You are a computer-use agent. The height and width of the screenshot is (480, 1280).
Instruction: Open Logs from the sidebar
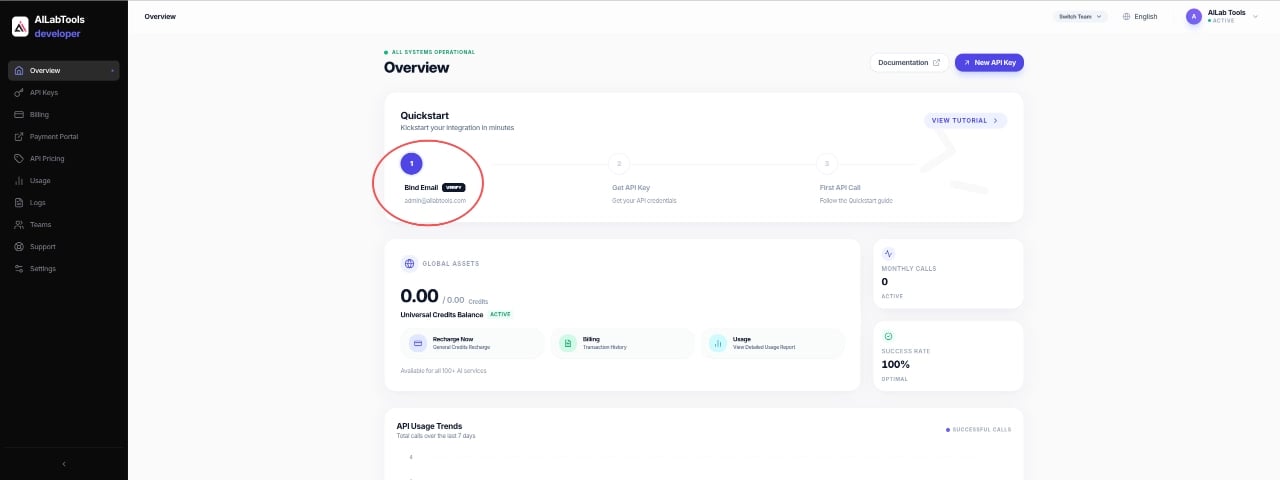coord(64,203)
